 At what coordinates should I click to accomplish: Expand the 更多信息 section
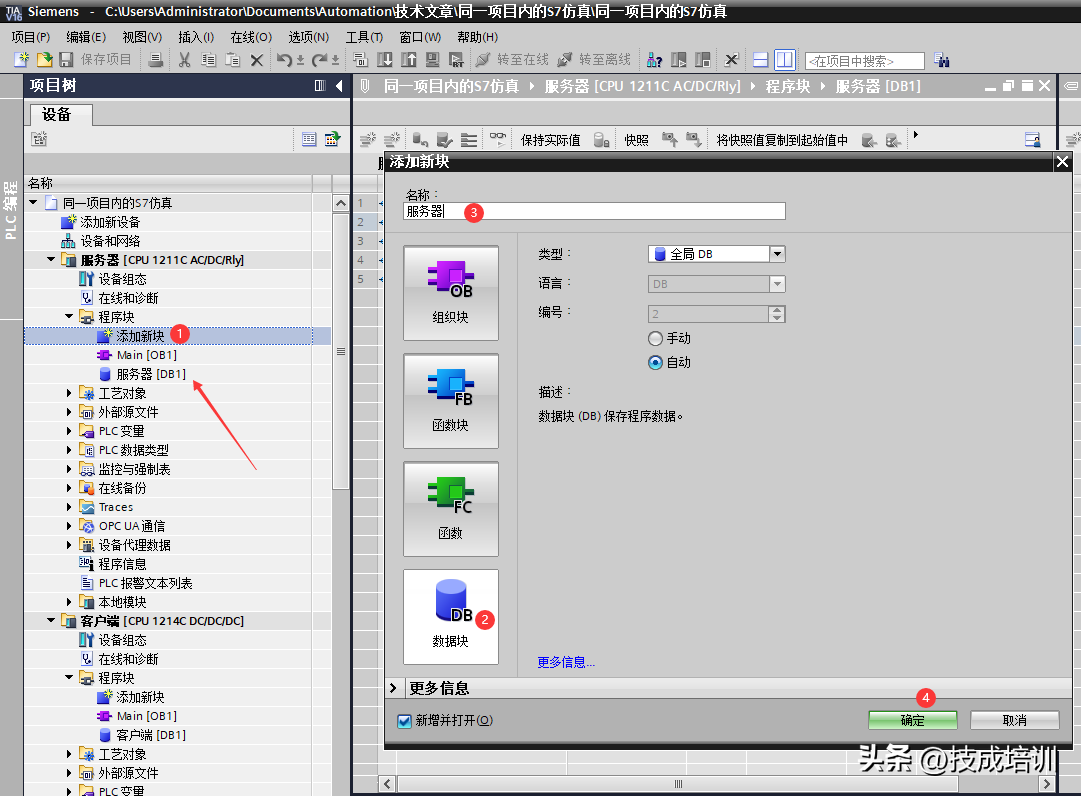tap(393, 688)
